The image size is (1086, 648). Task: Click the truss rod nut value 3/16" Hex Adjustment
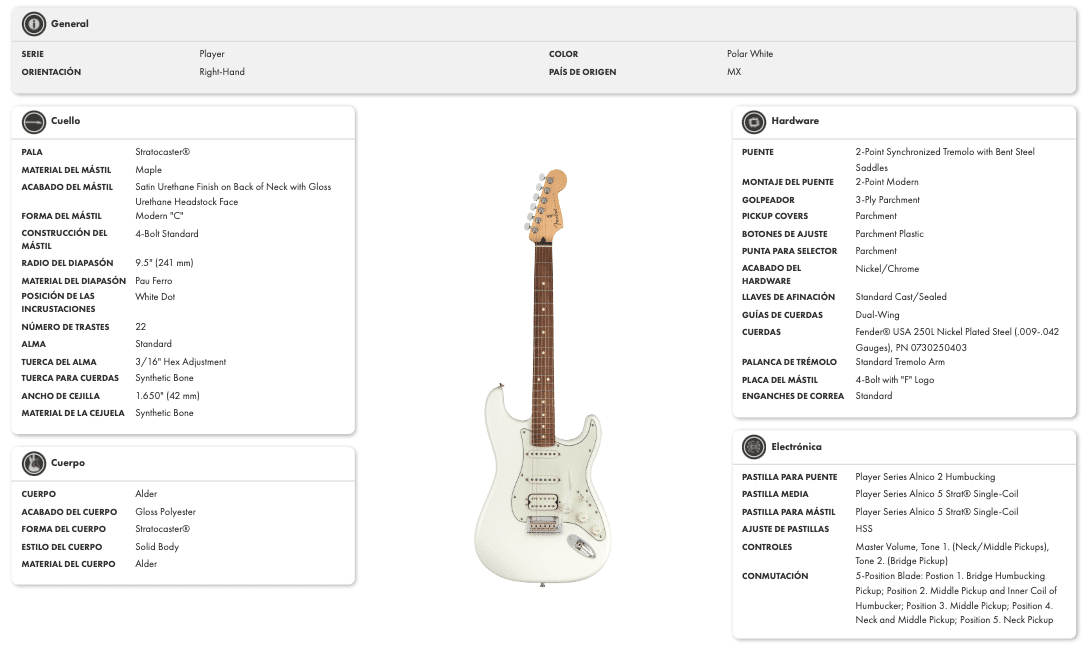pyautogui.click(x=181, y=362)
